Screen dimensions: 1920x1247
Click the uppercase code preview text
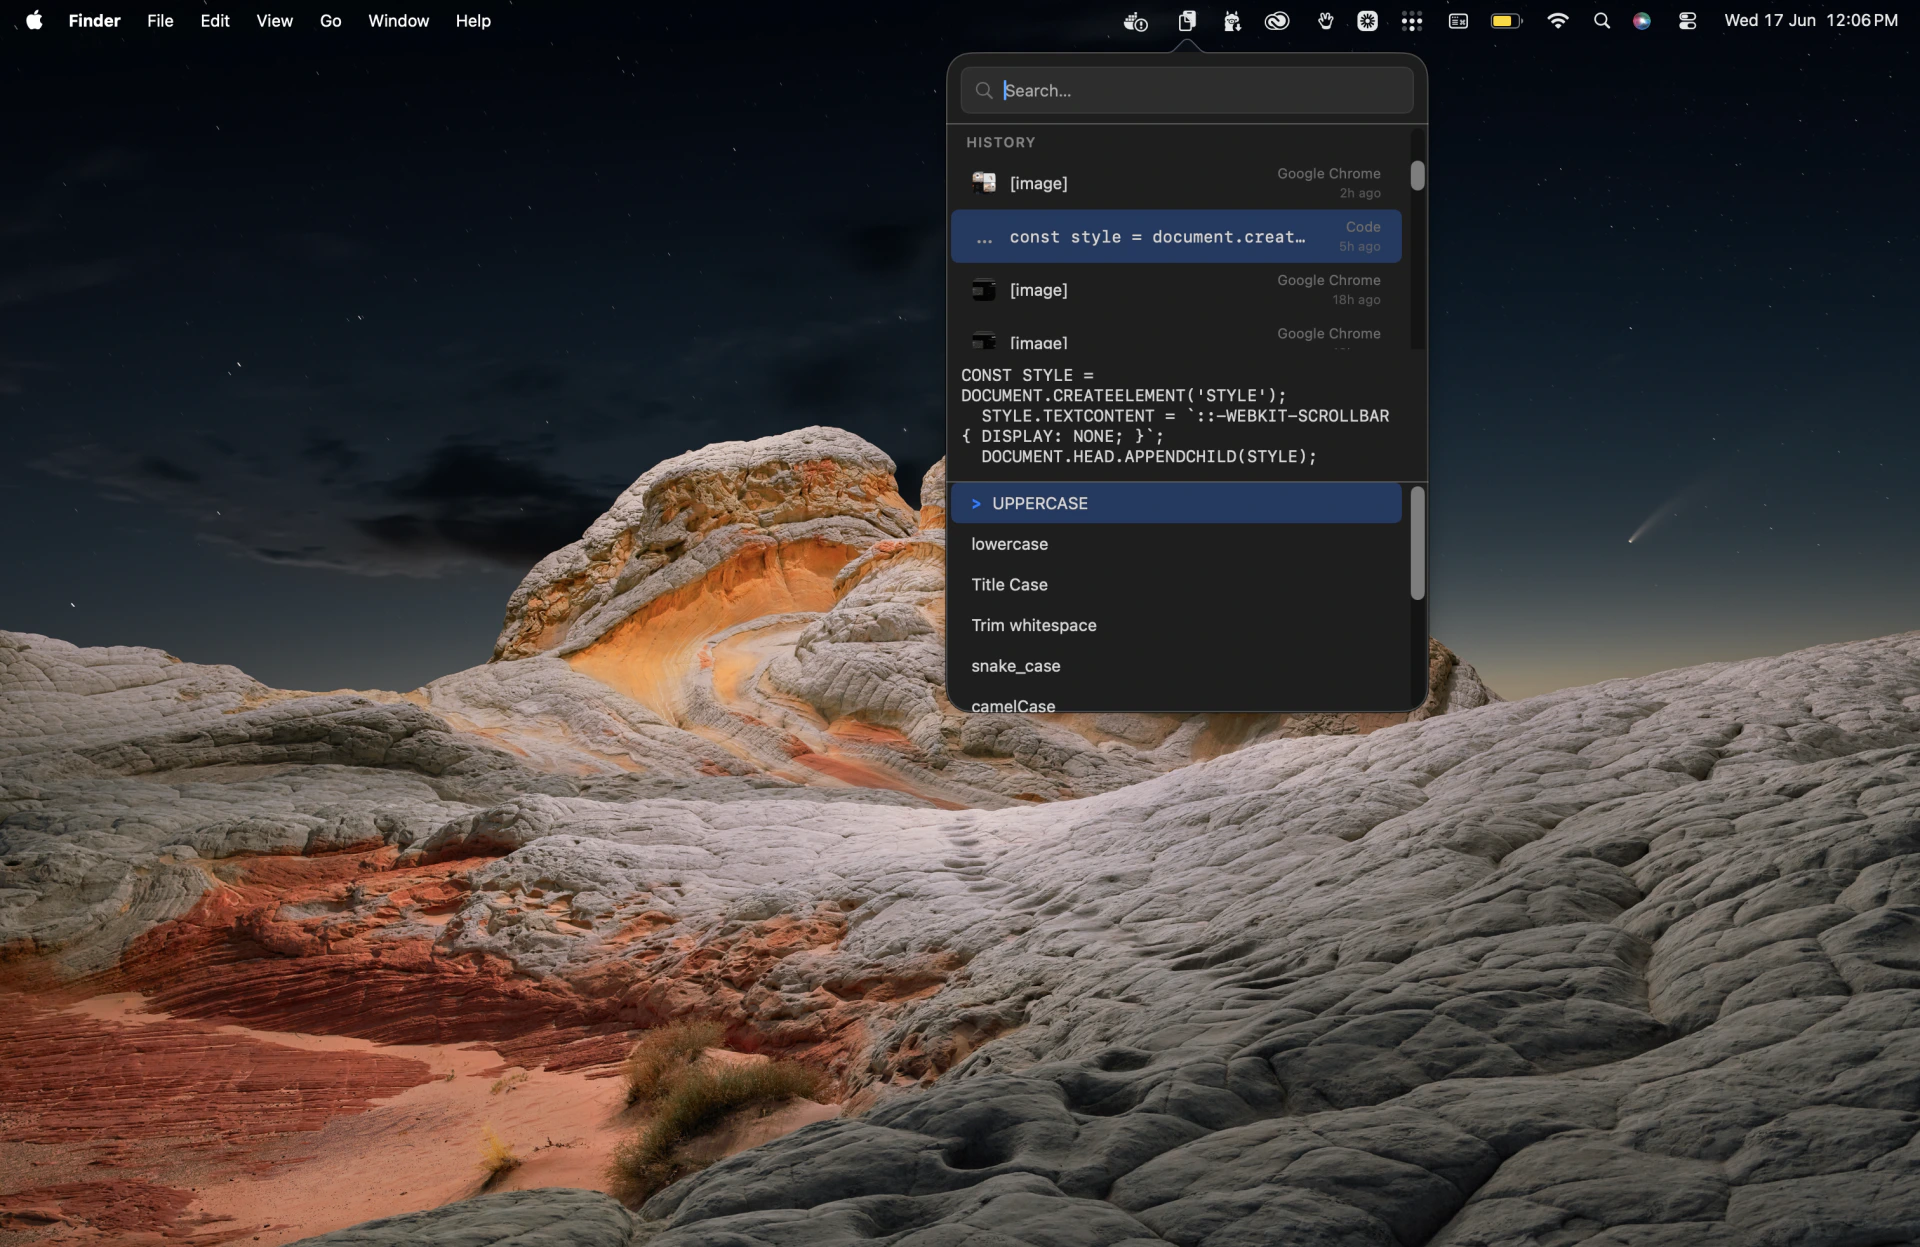[1175, 416]
